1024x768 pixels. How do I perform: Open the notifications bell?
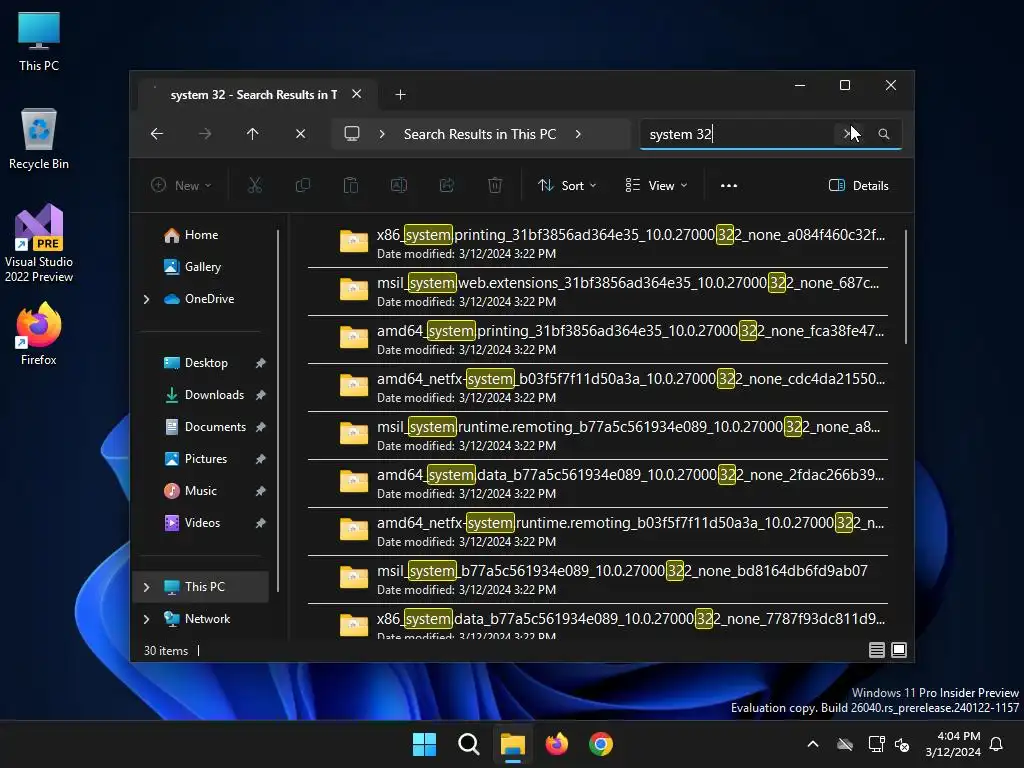[x=997, y=744]
